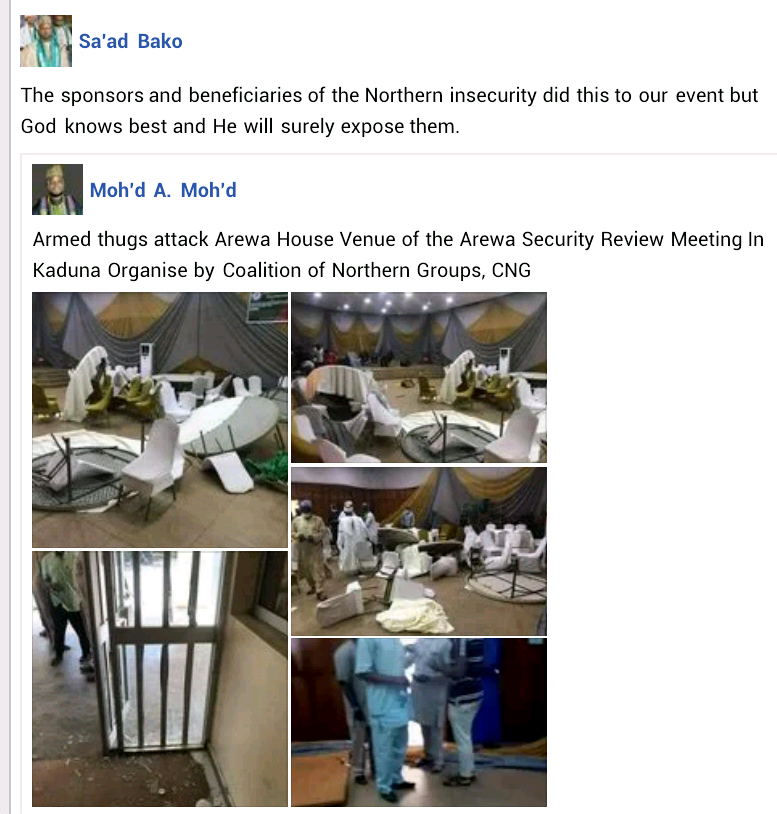777x814 pixels.
Task: Click the standing white air conditioner in first photo
Action: [146, 359]
